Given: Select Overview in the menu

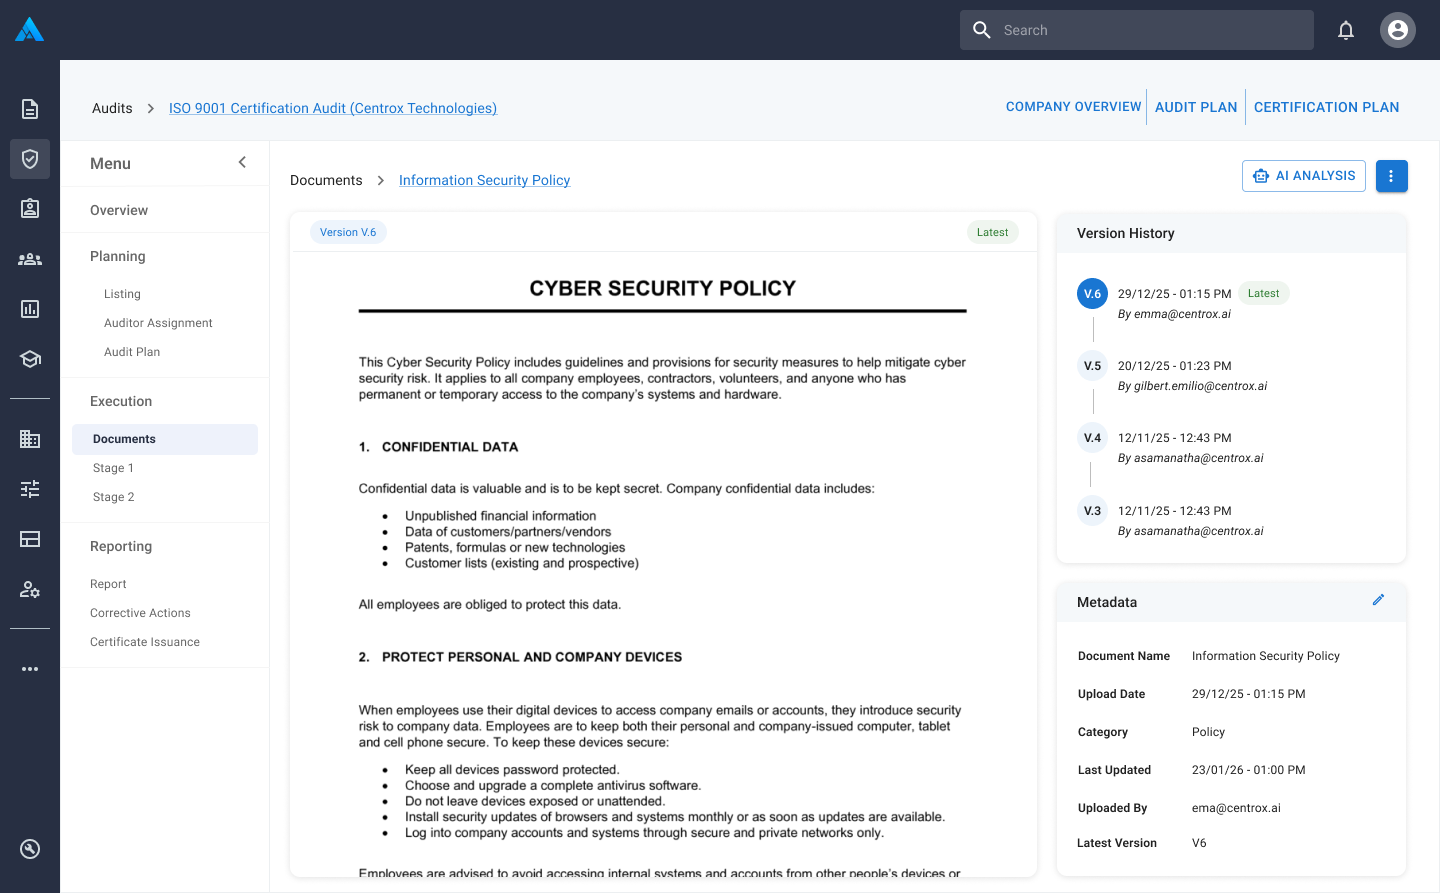Looking at the screenshot, I should 119,210.
